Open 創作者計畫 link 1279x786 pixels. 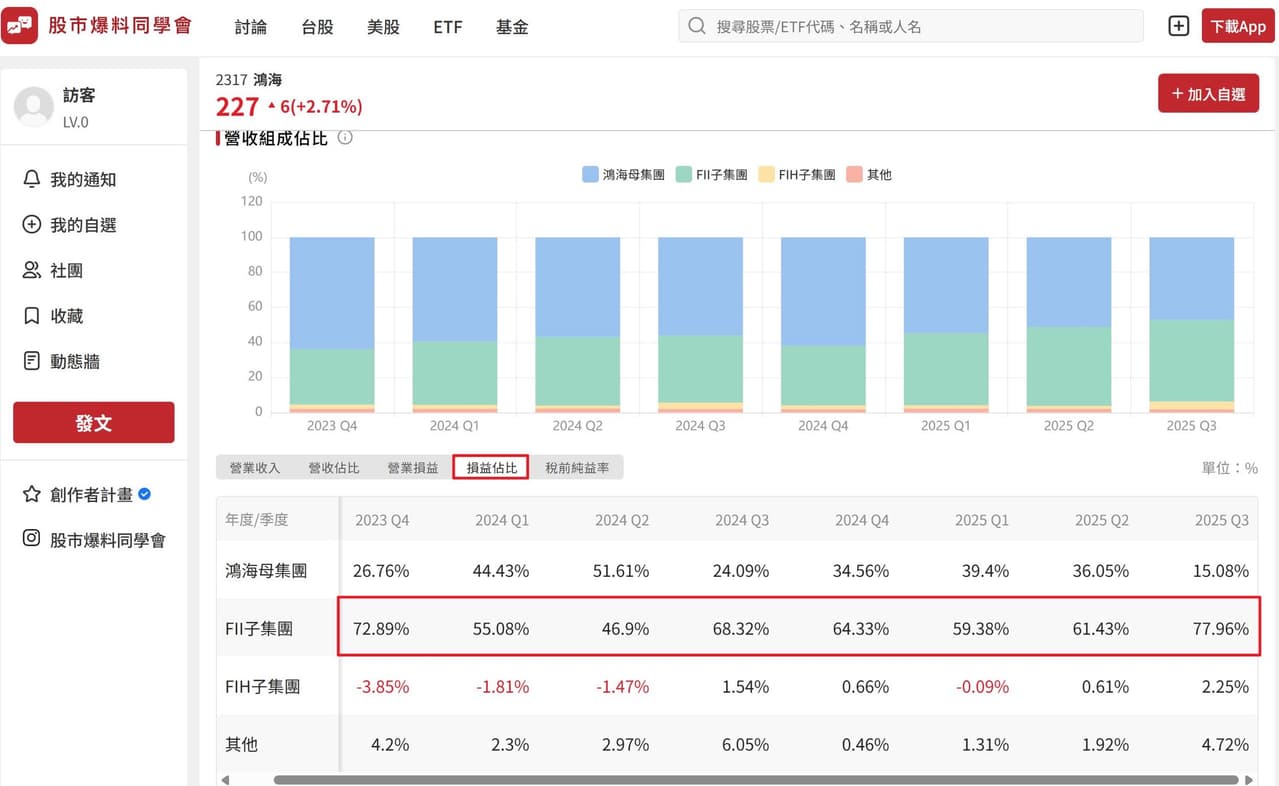coord(91,494)
